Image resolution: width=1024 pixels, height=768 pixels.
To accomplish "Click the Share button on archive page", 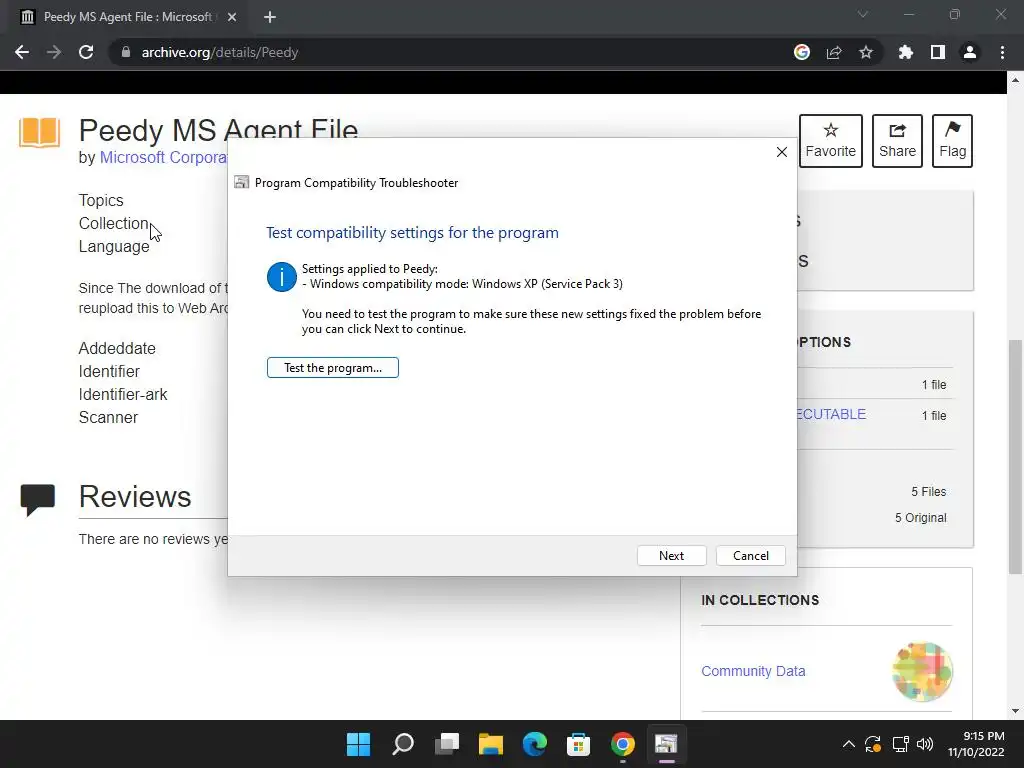I will [x=897, y=141].
